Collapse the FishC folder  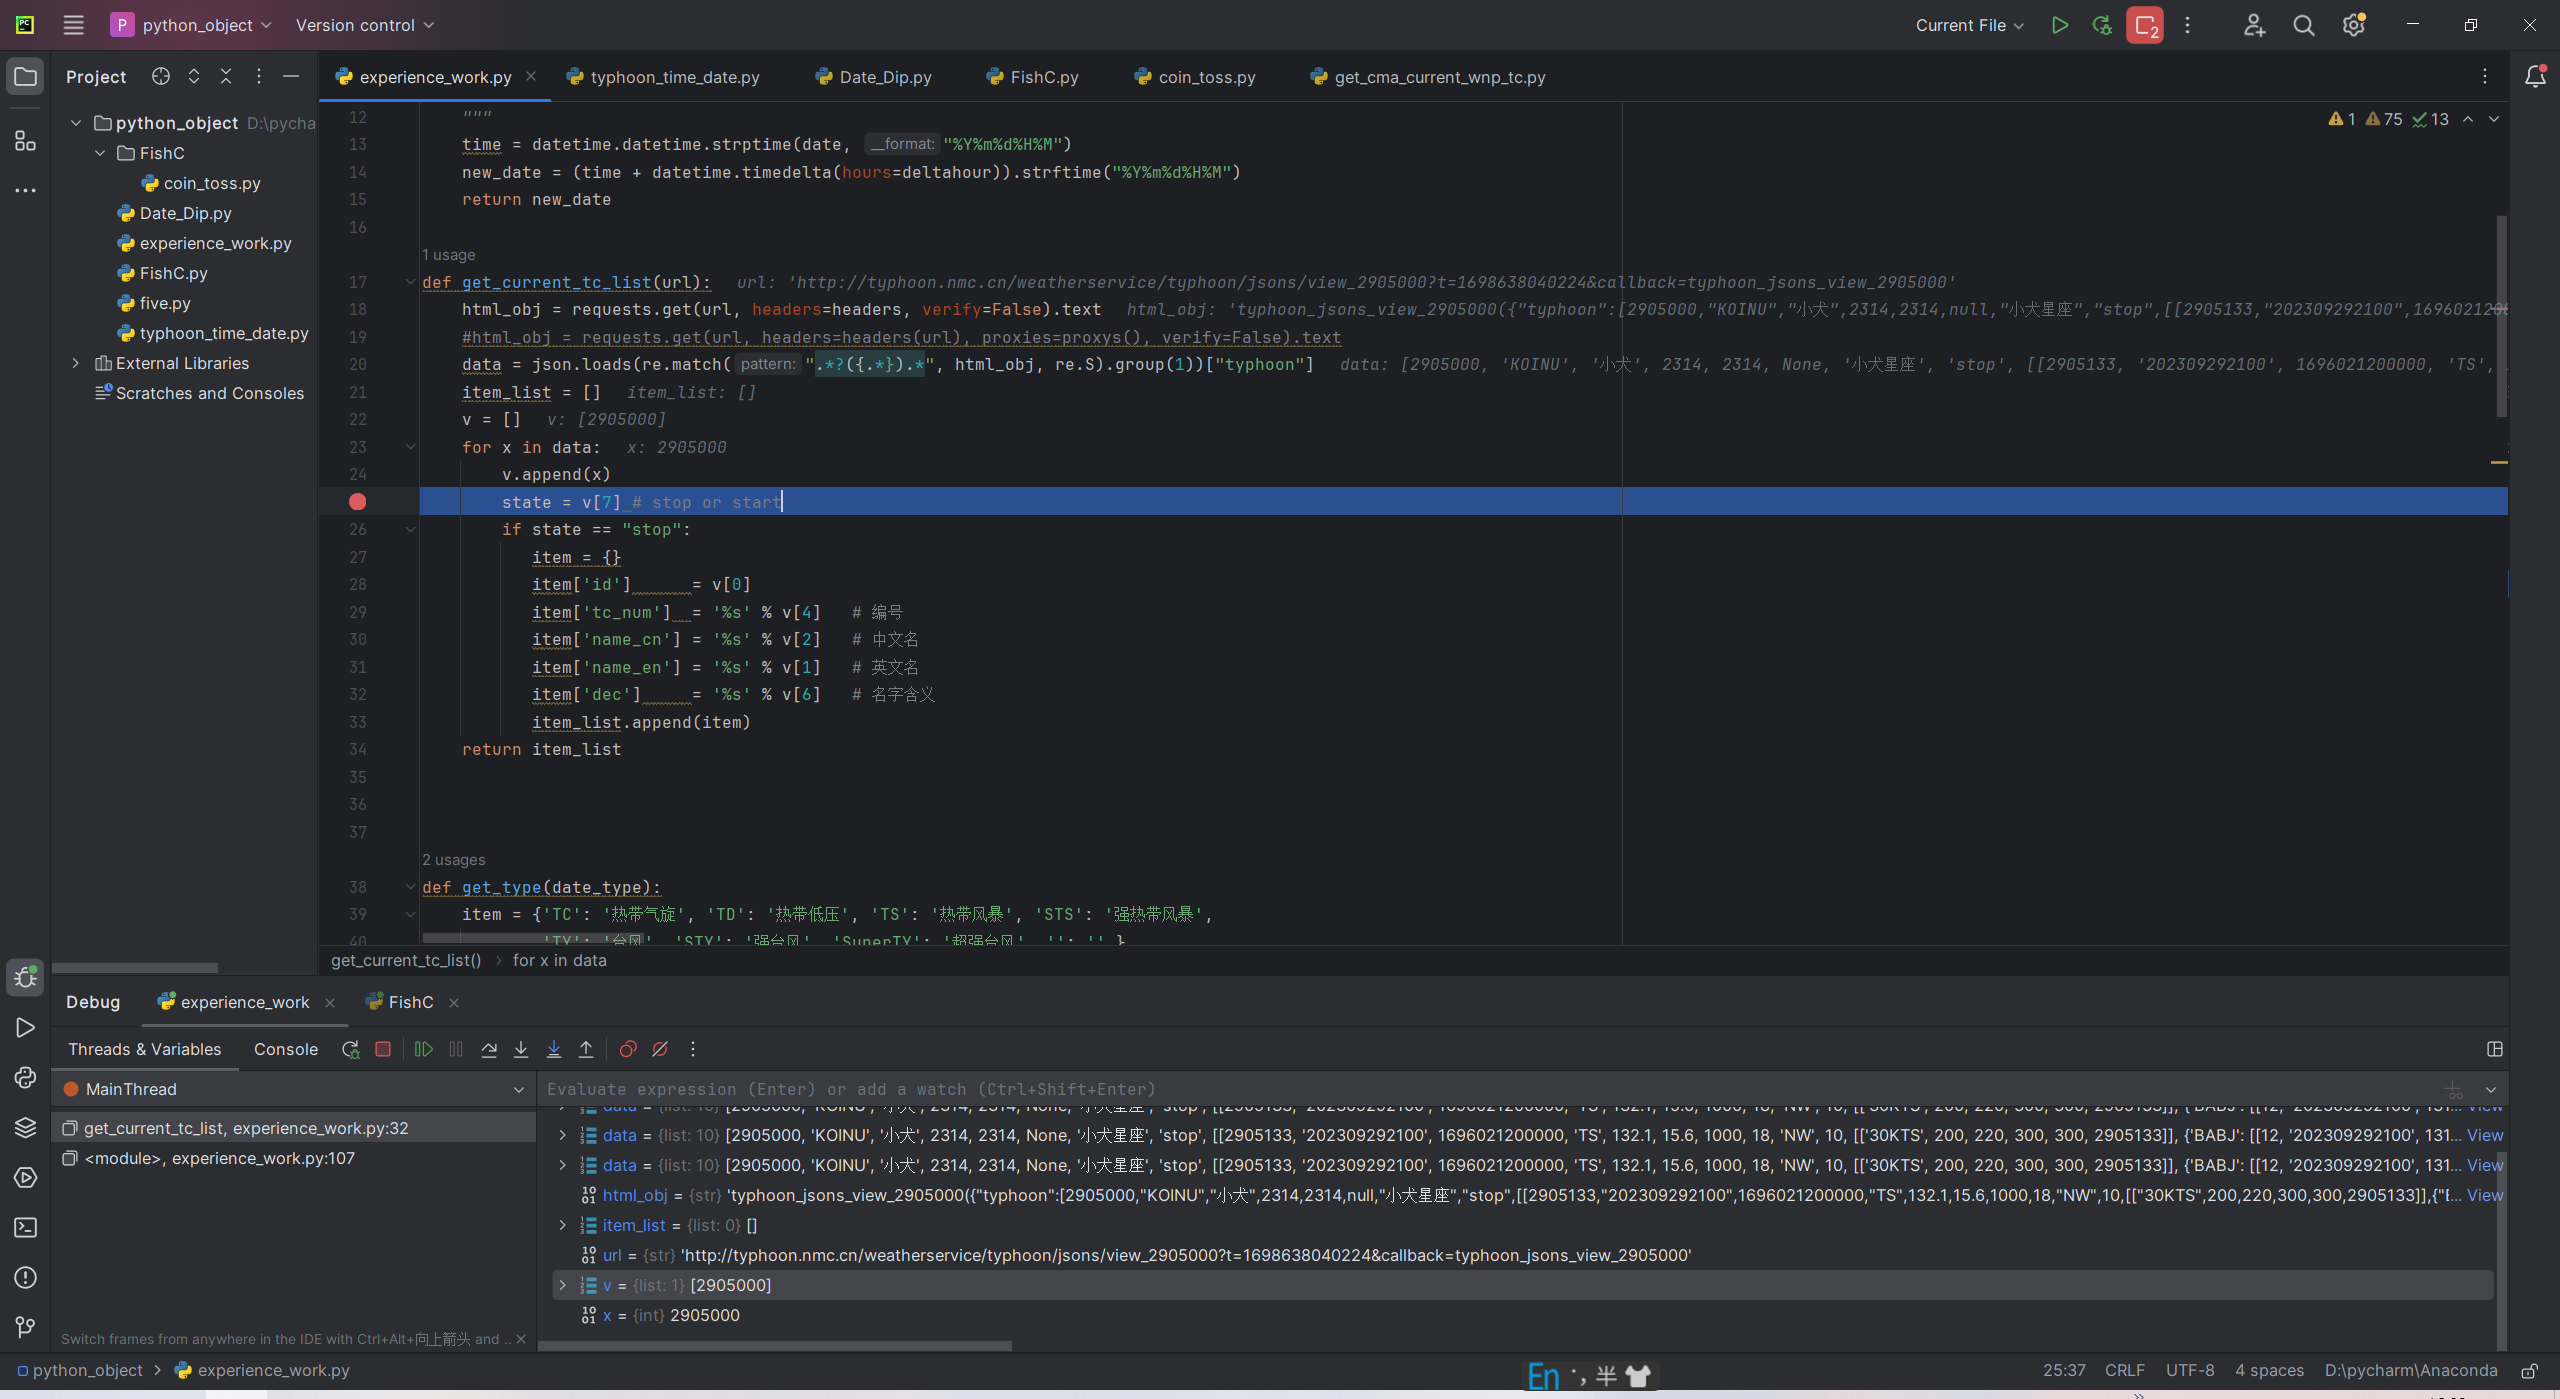(x=100, y=153)
